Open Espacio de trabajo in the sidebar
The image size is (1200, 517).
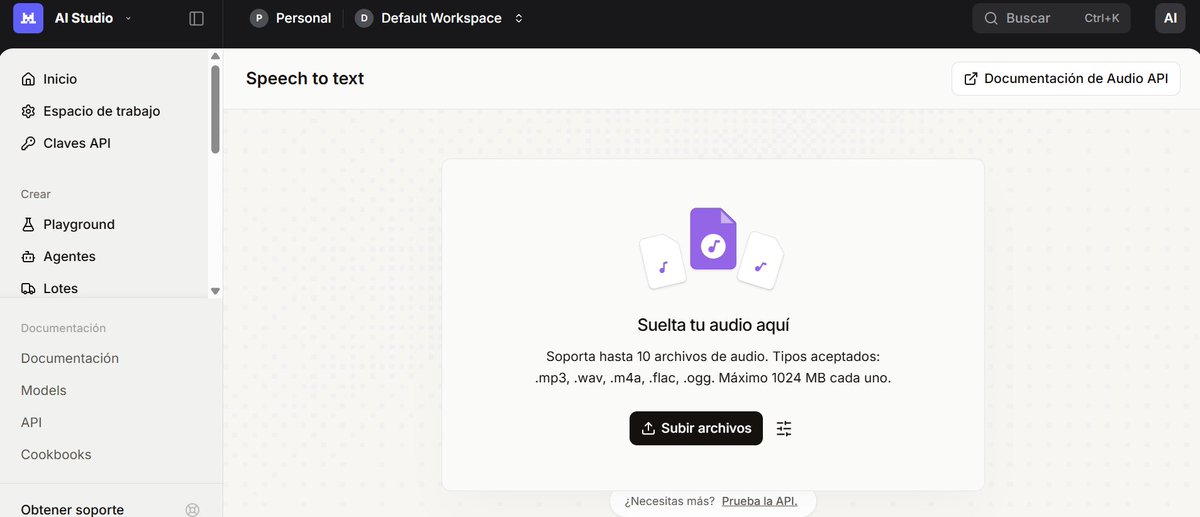(x=104, y=111)
